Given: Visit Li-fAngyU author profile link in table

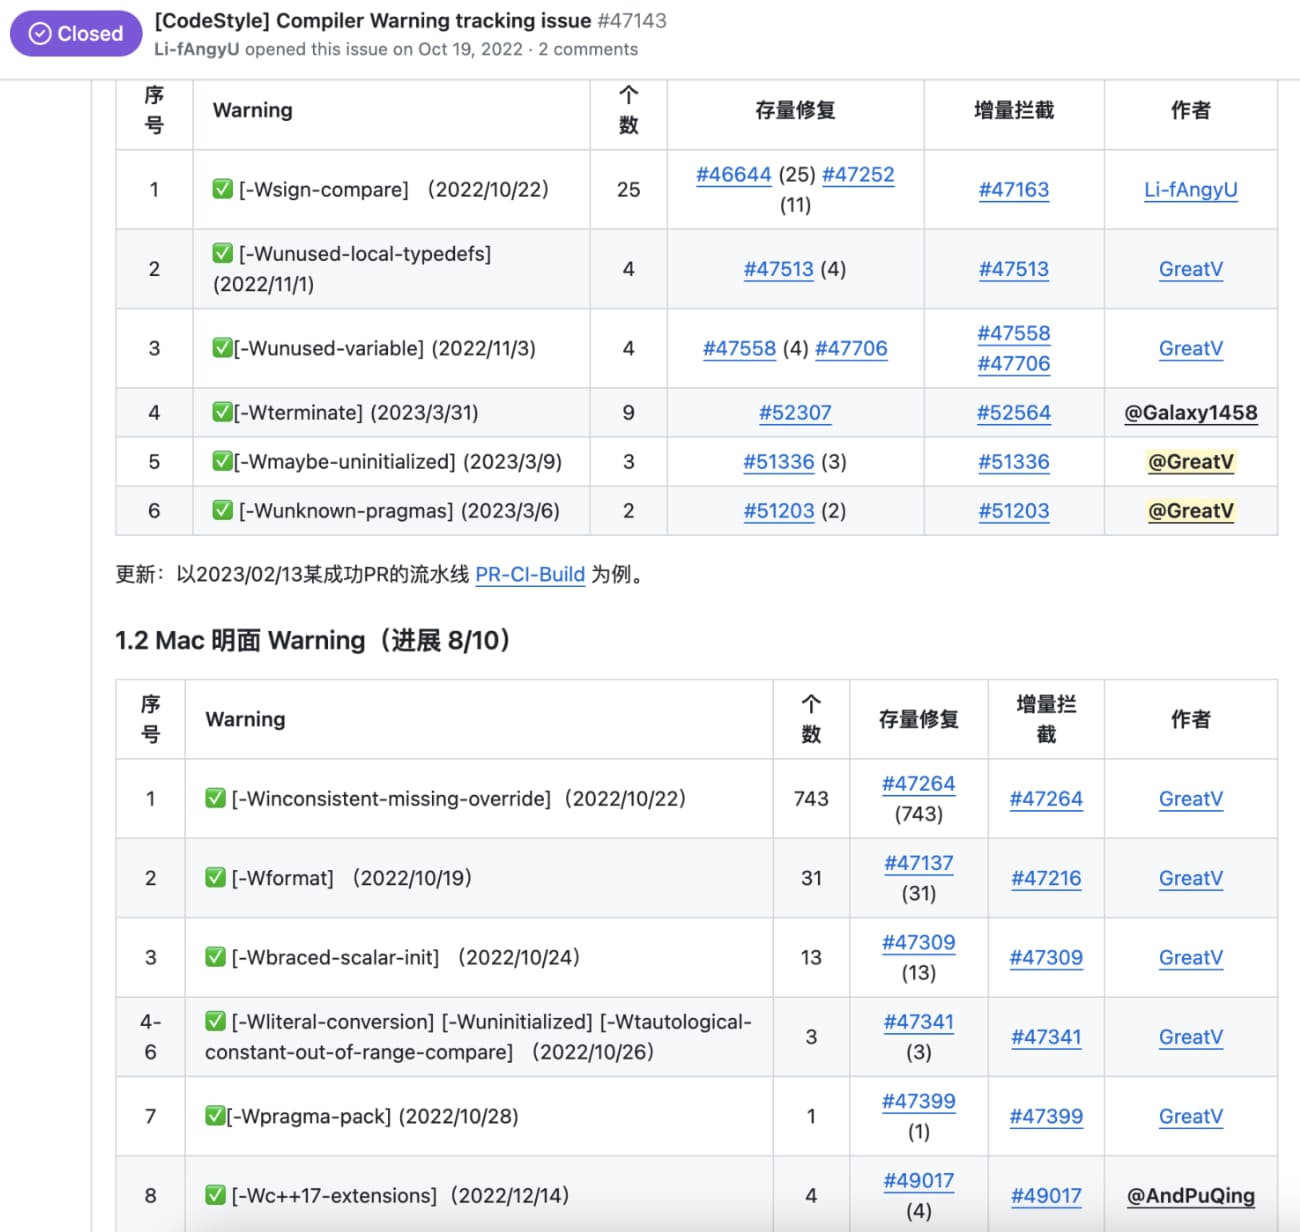Looking at the screenshot, I should pyautogui.click(x=1190, y=189).
